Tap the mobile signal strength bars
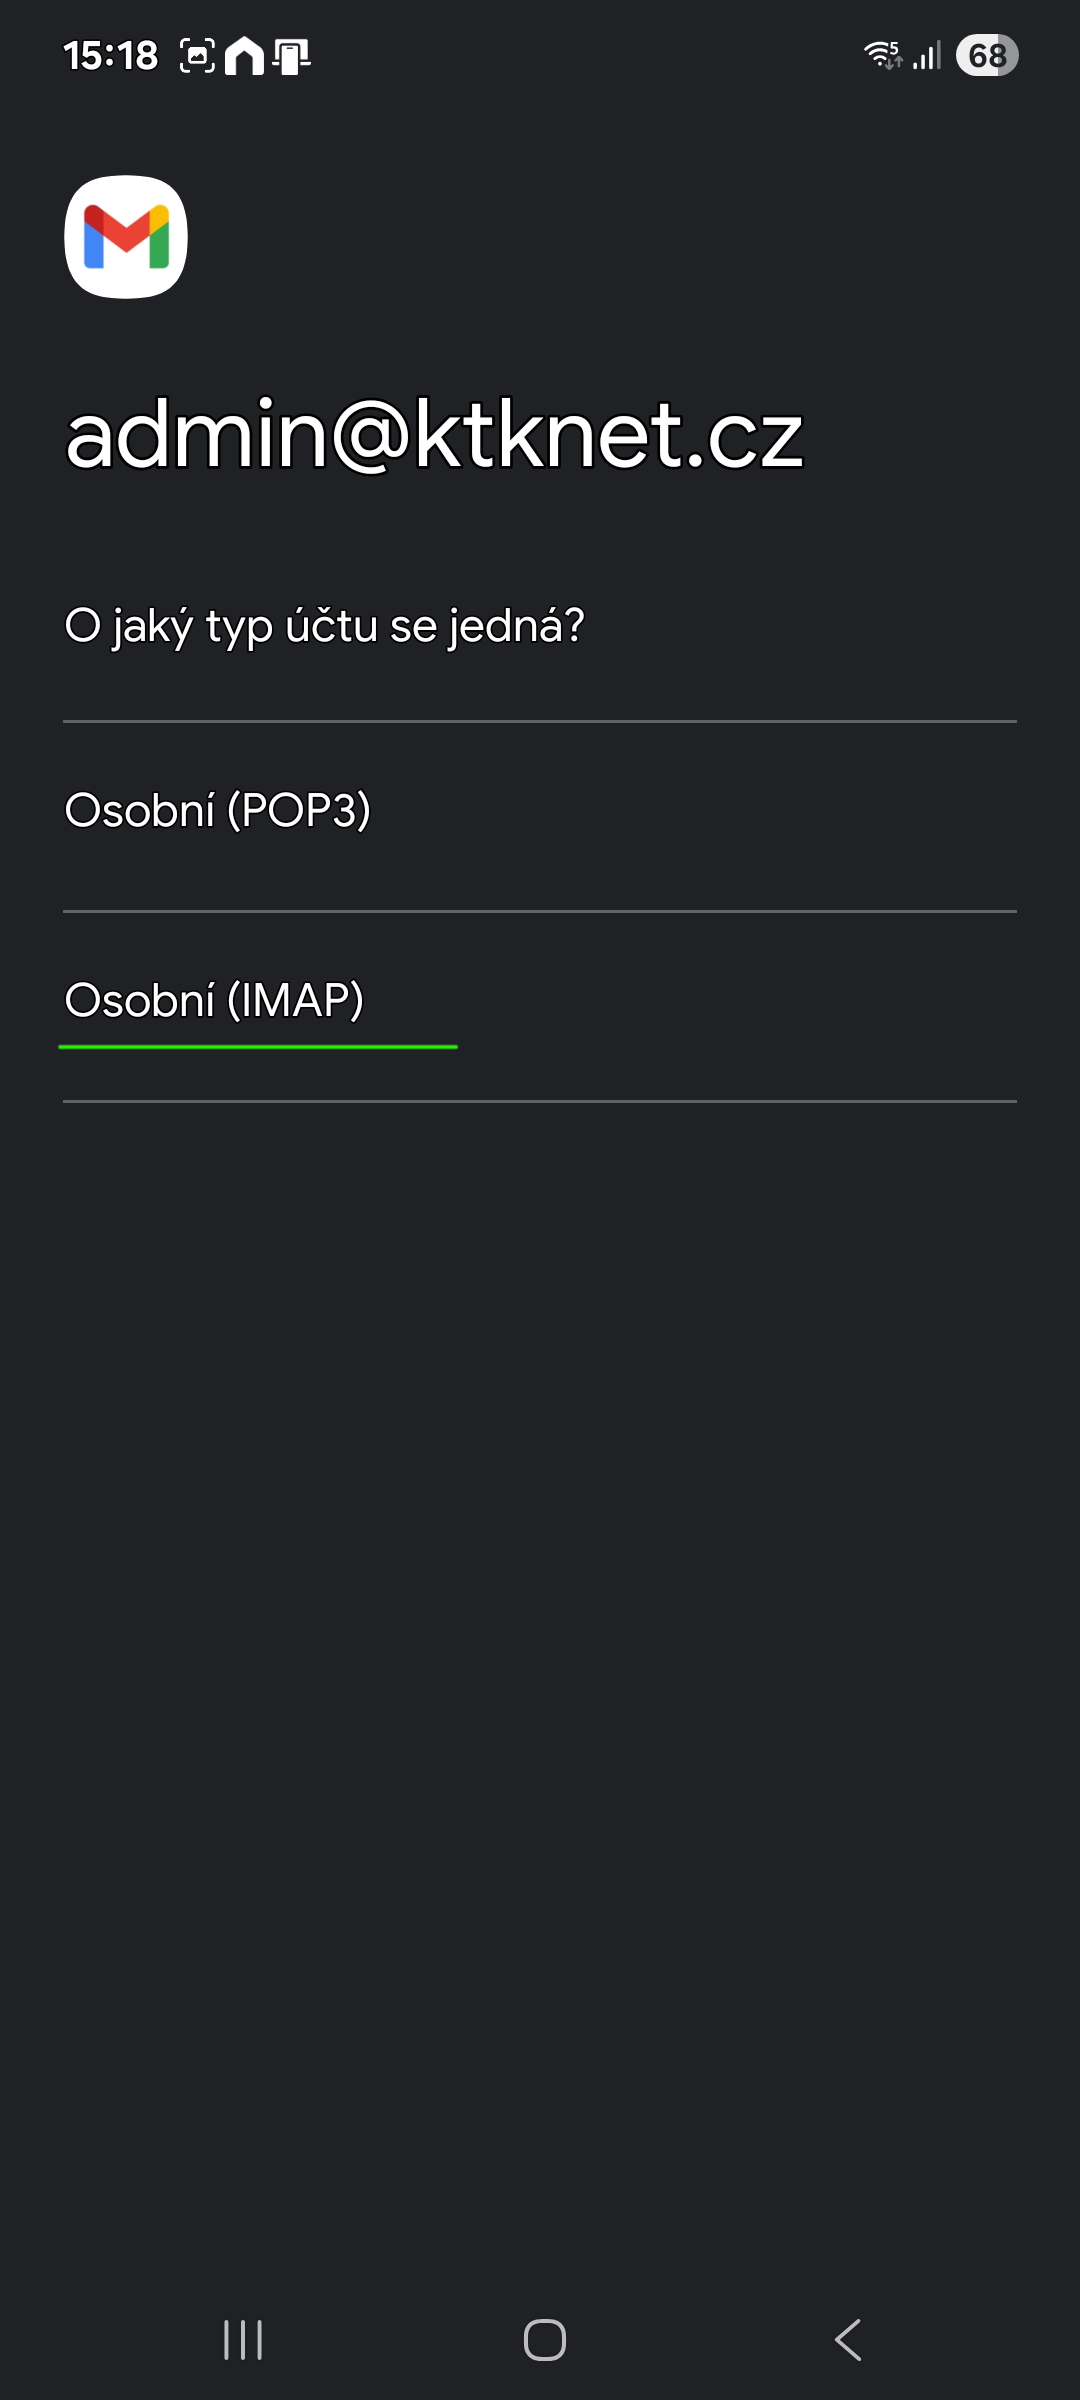 928,55
